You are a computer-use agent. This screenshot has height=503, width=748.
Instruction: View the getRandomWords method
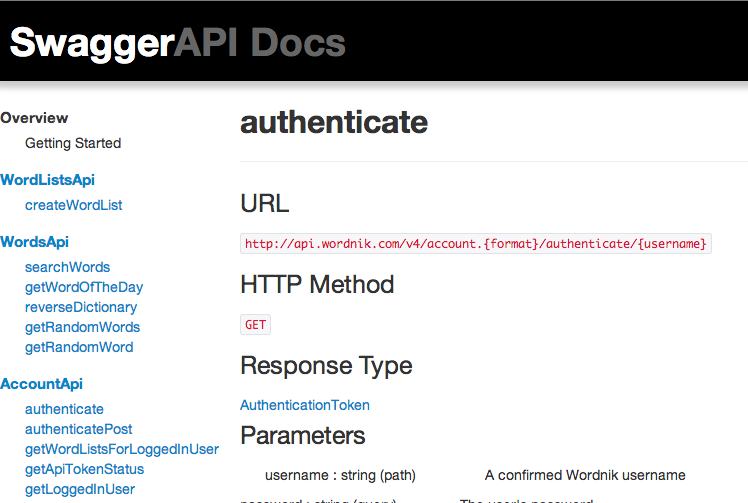pos(82,327)
